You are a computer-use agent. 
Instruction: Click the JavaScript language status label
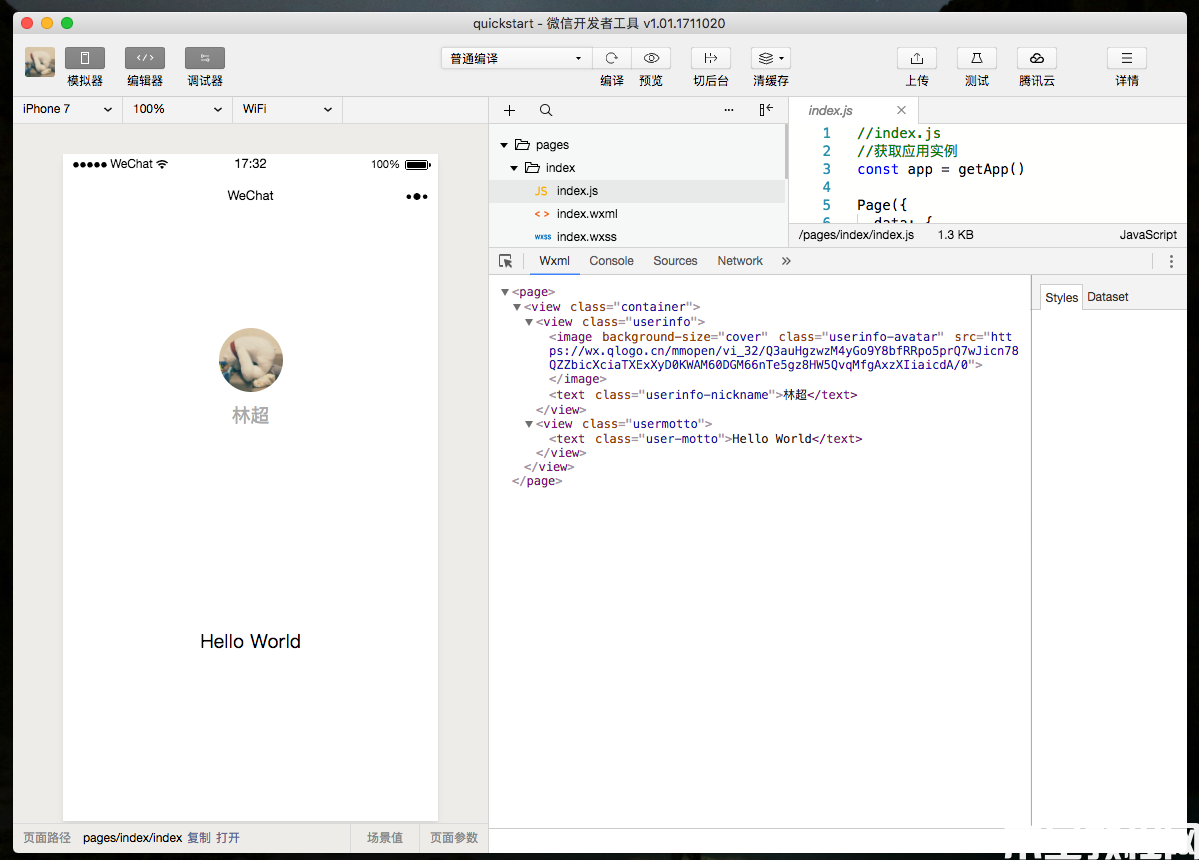1148,235
